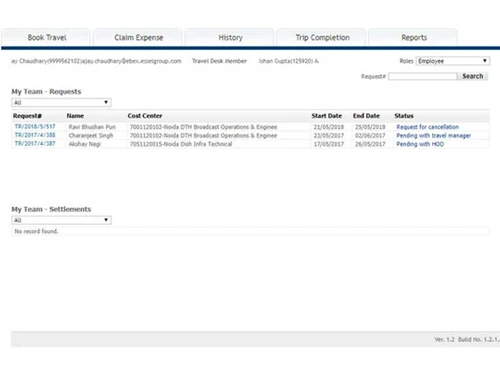Click the My Team - Requests heading
The width and height of the screenshot is (500, 375).
46,91
